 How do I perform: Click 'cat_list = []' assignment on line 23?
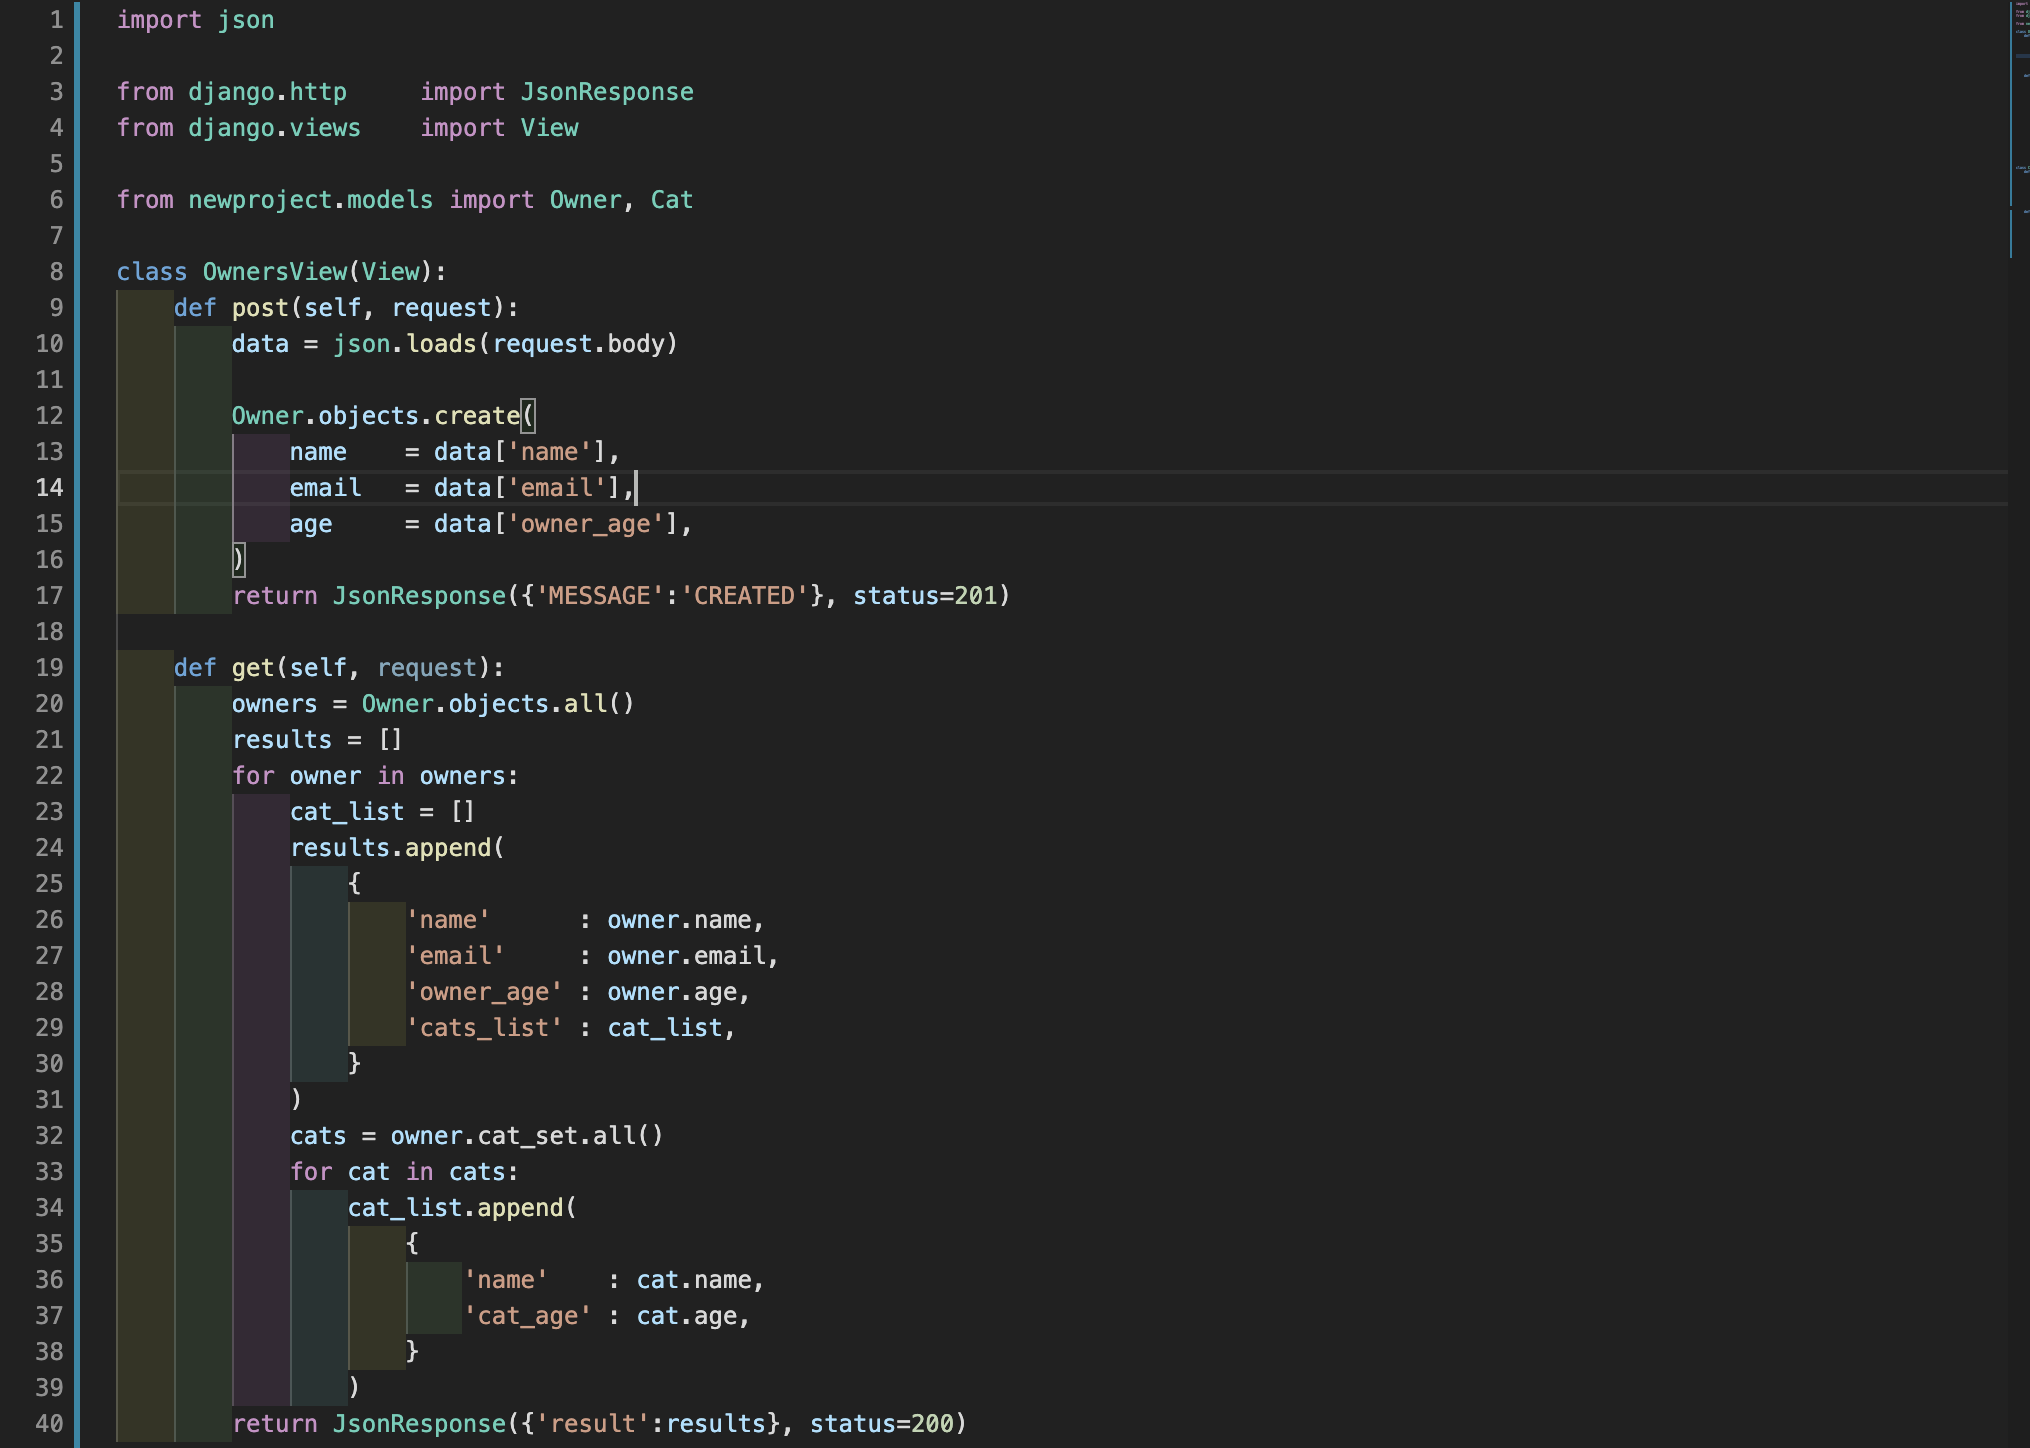point(382,812)
